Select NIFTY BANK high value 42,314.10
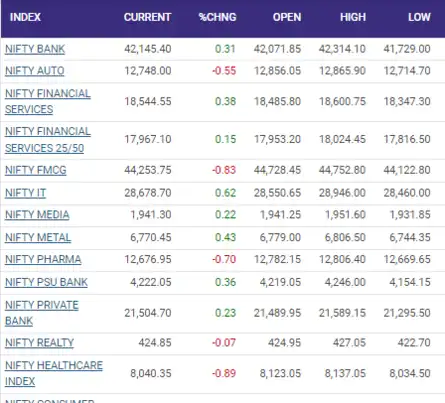Viewport: 445px width, 403px height. 342,49
